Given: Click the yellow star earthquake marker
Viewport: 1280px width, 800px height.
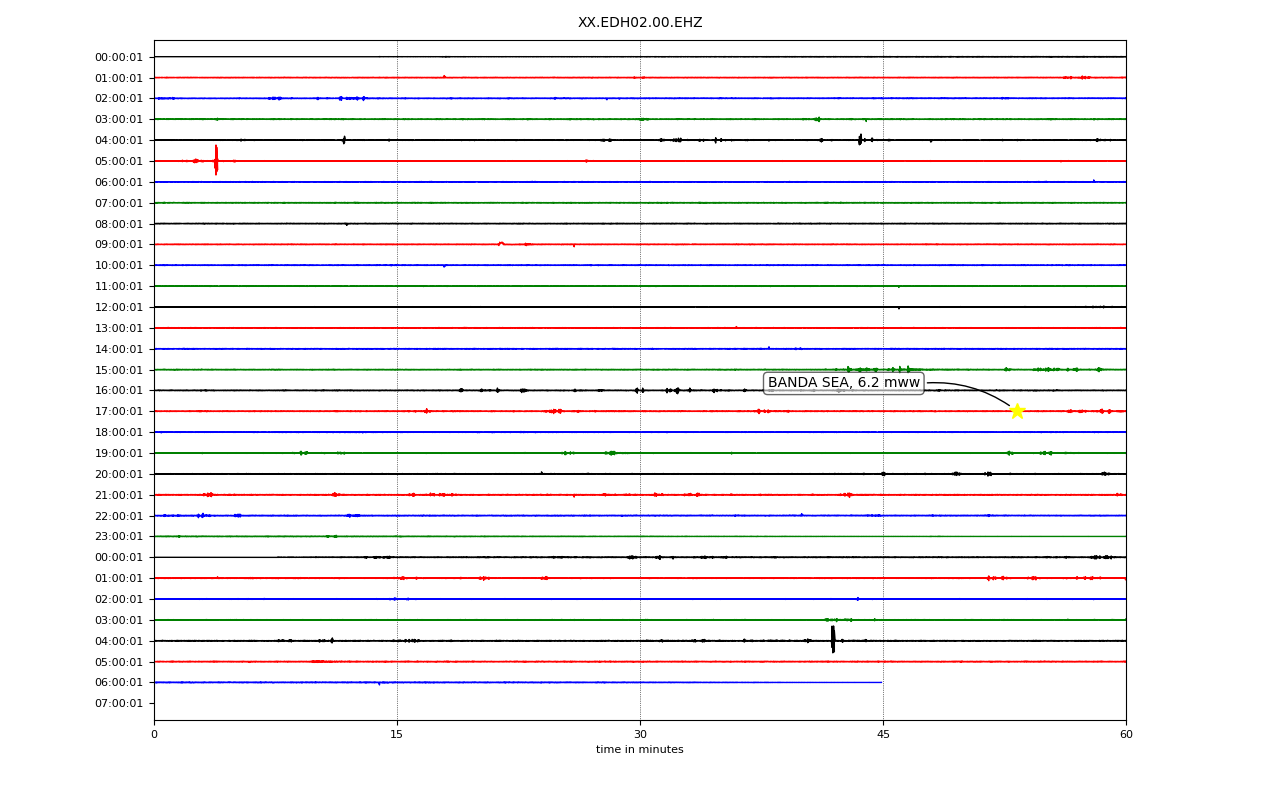Looking at the screenshot, I should pos(1017,411).
